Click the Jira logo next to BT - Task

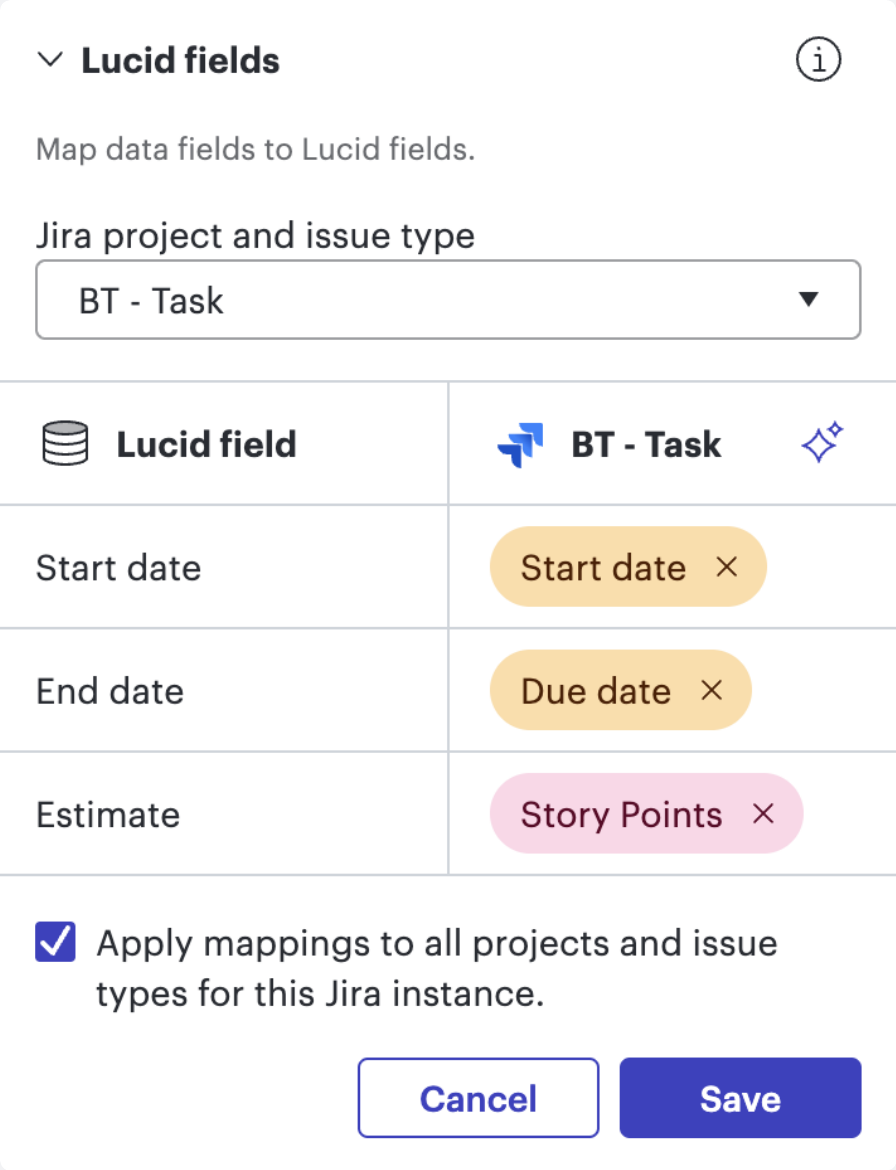519,443
